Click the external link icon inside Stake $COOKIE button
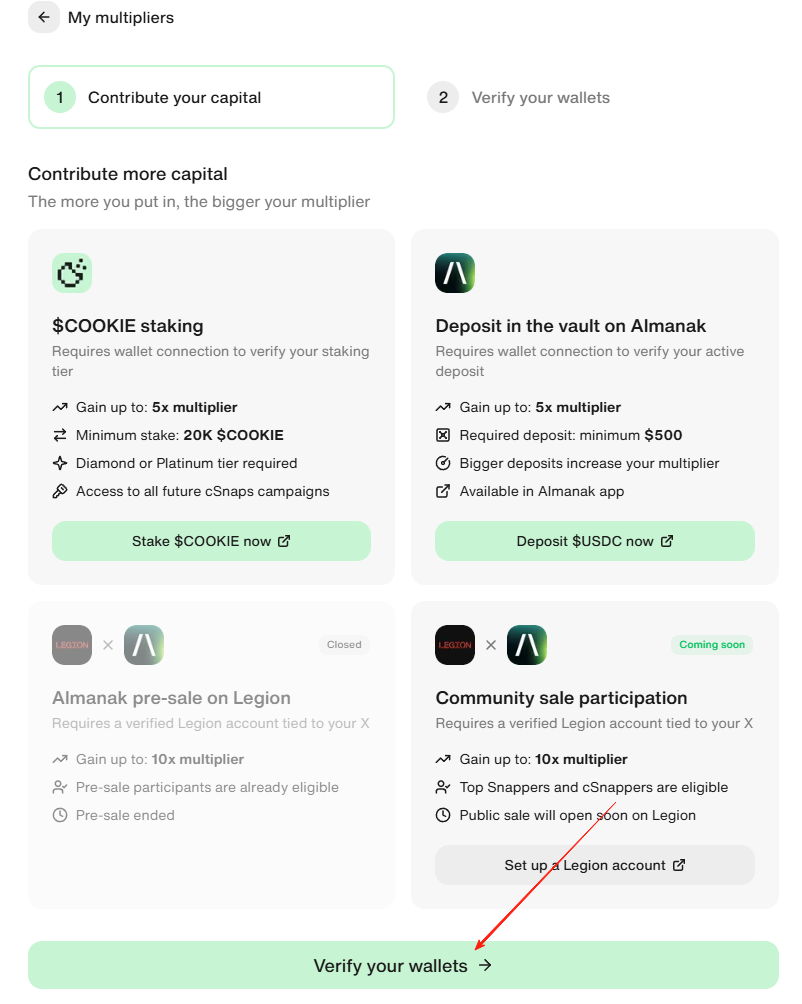The image size is (802, 1004). click(x=284, y=540)
